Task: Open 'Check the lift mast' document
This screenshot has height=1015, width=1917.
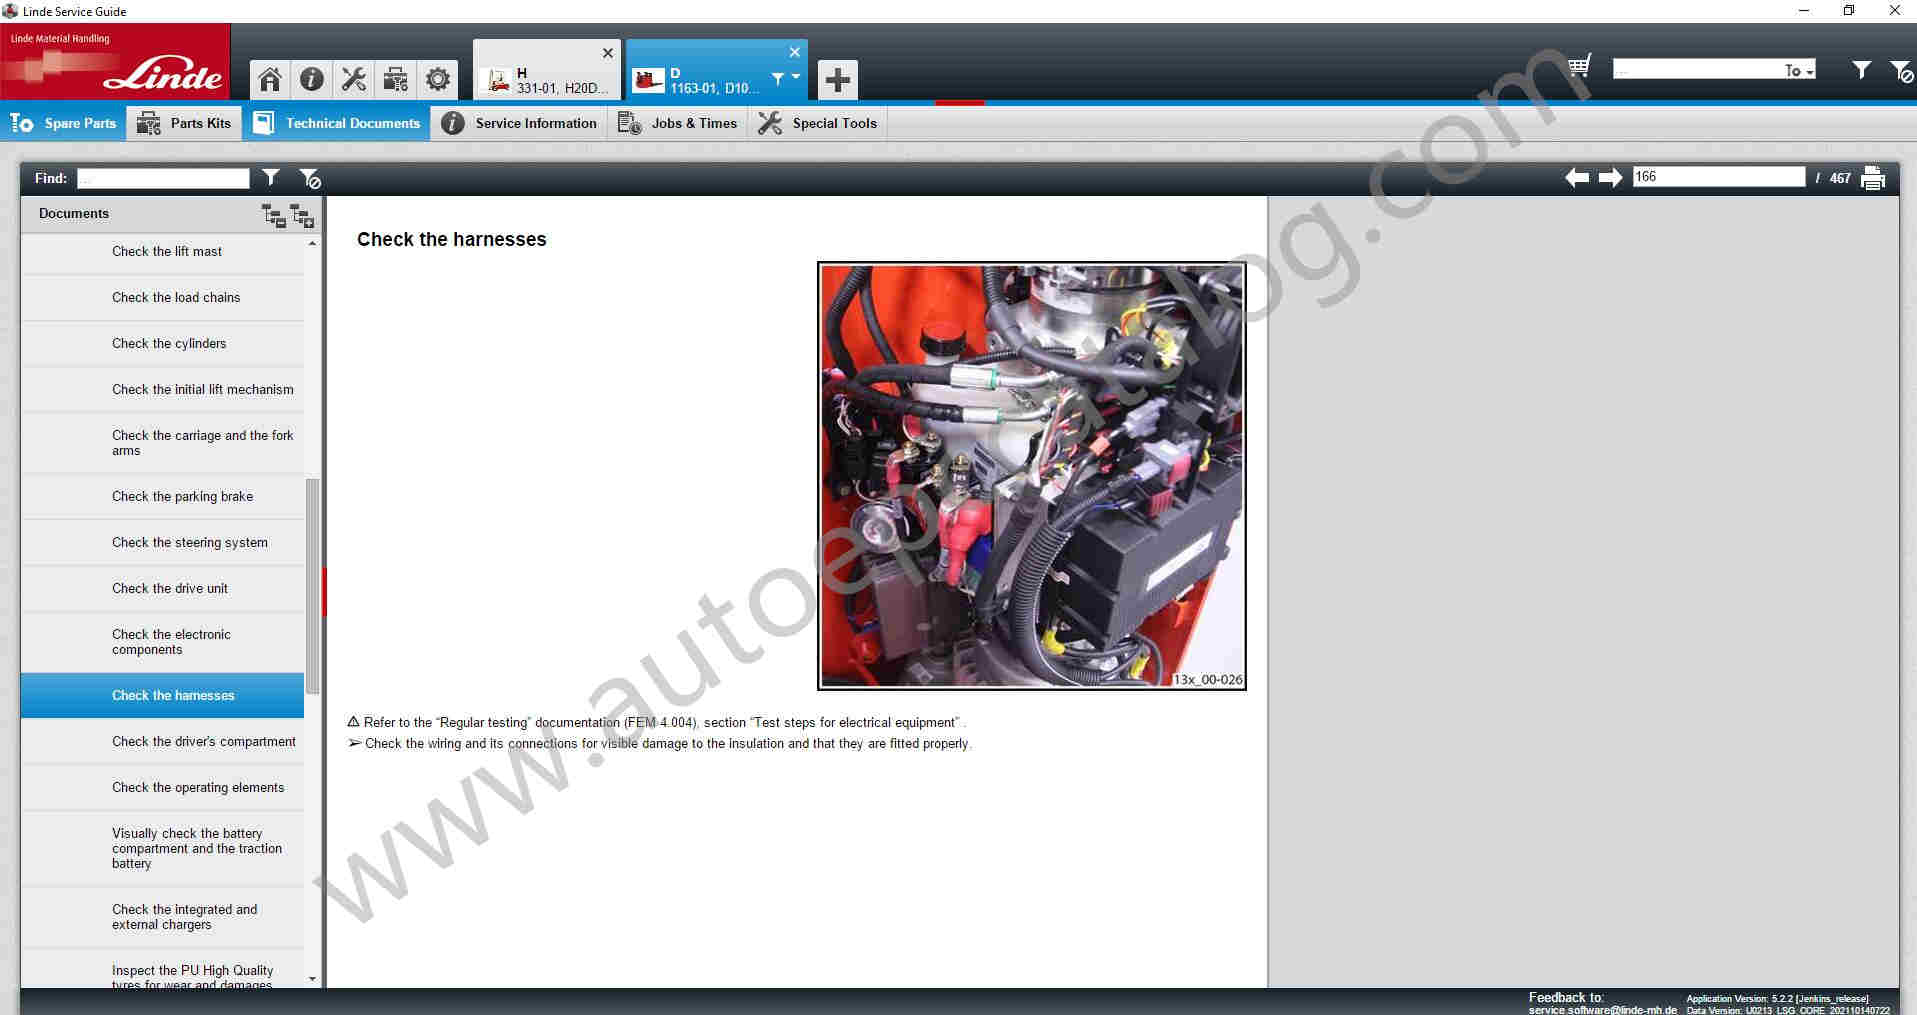Action: pos(162,251)
